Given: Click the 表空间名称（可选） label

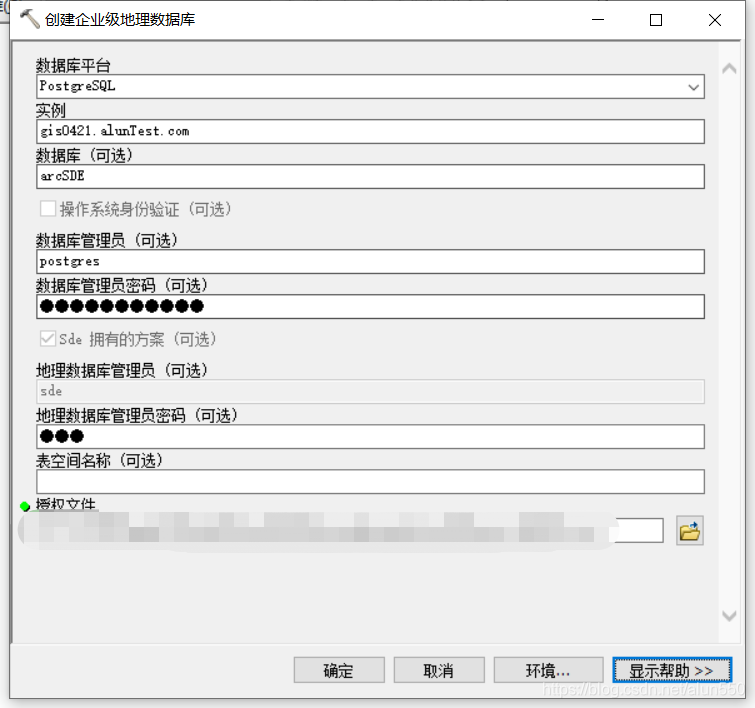Looking at the screenshot, I should (99, 461).
